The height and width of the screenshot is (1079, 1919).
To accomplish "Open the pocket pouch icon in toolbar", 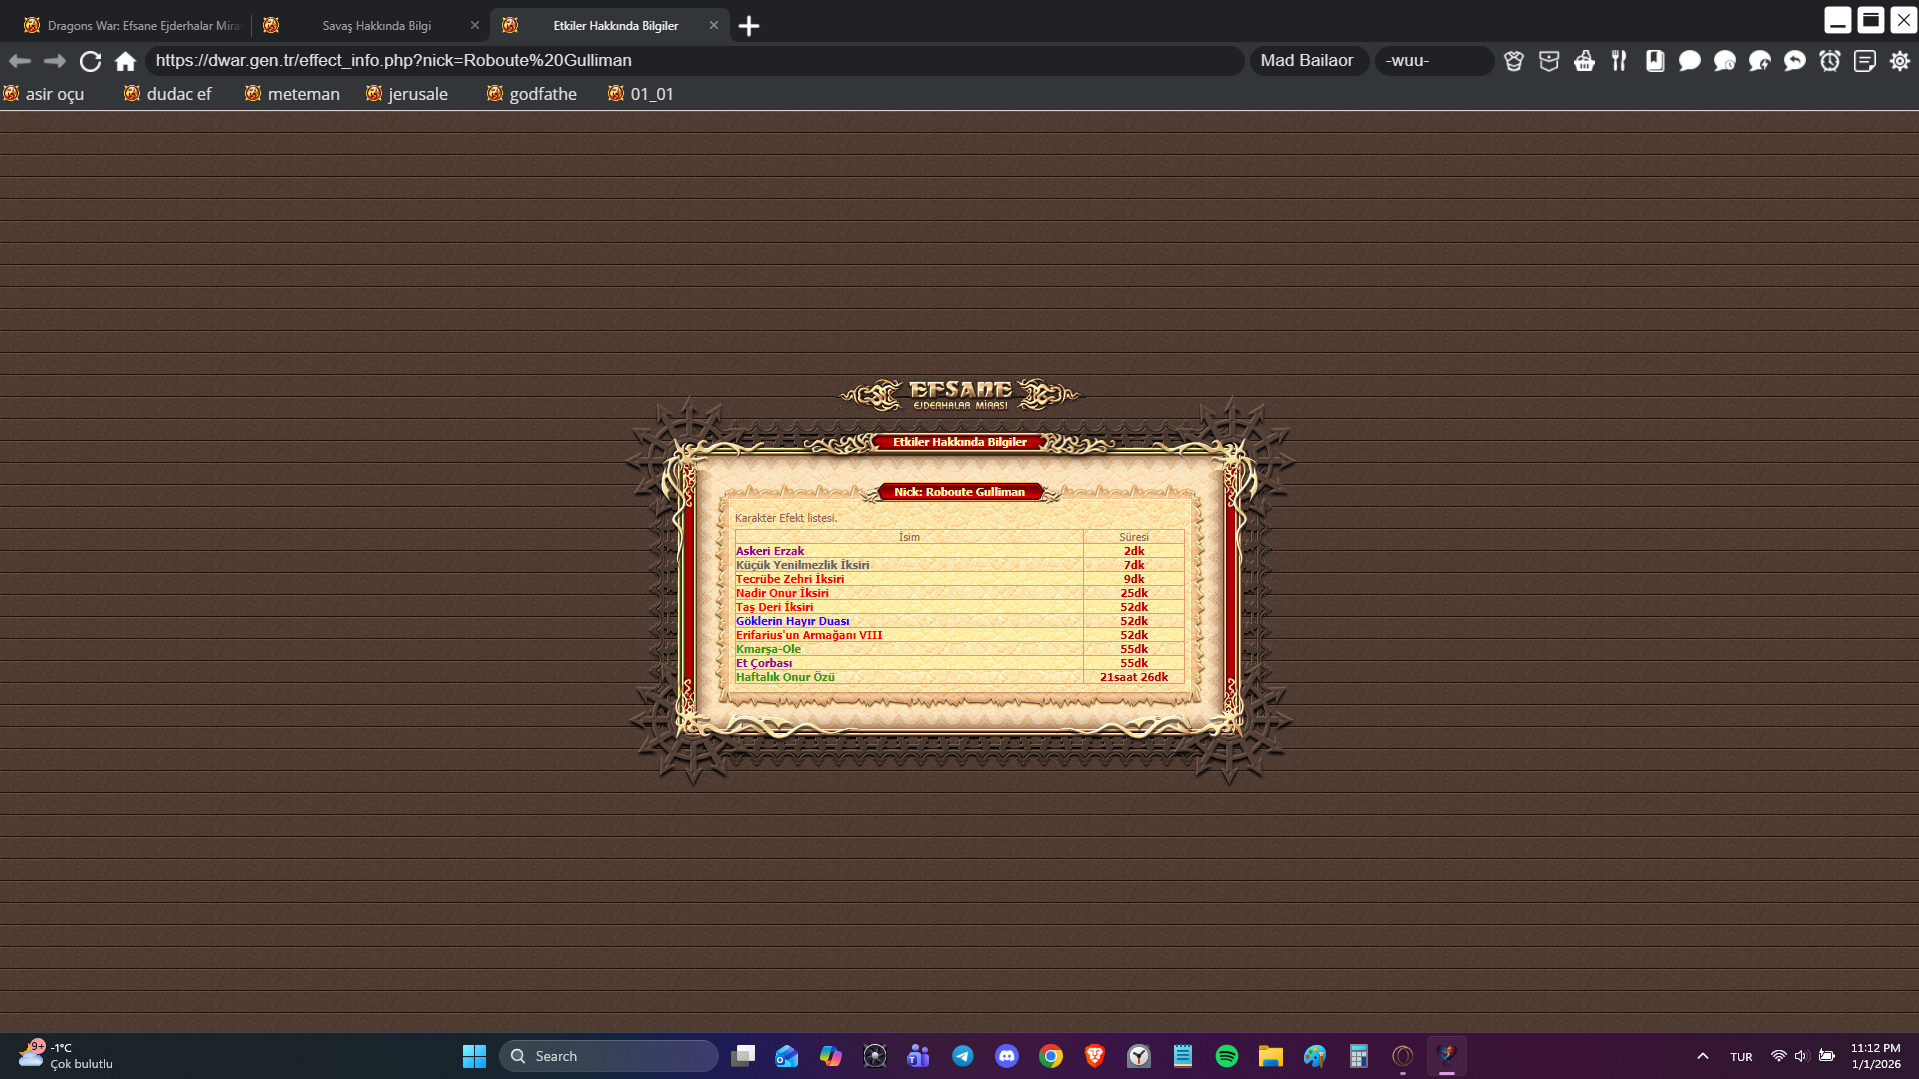I will (1549, 61).
